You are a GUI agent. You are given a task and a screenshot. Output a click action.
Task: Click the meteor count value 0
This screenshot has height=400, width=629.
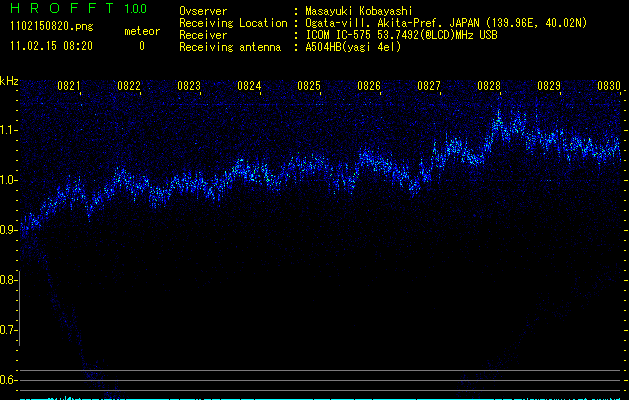point(142,46)
